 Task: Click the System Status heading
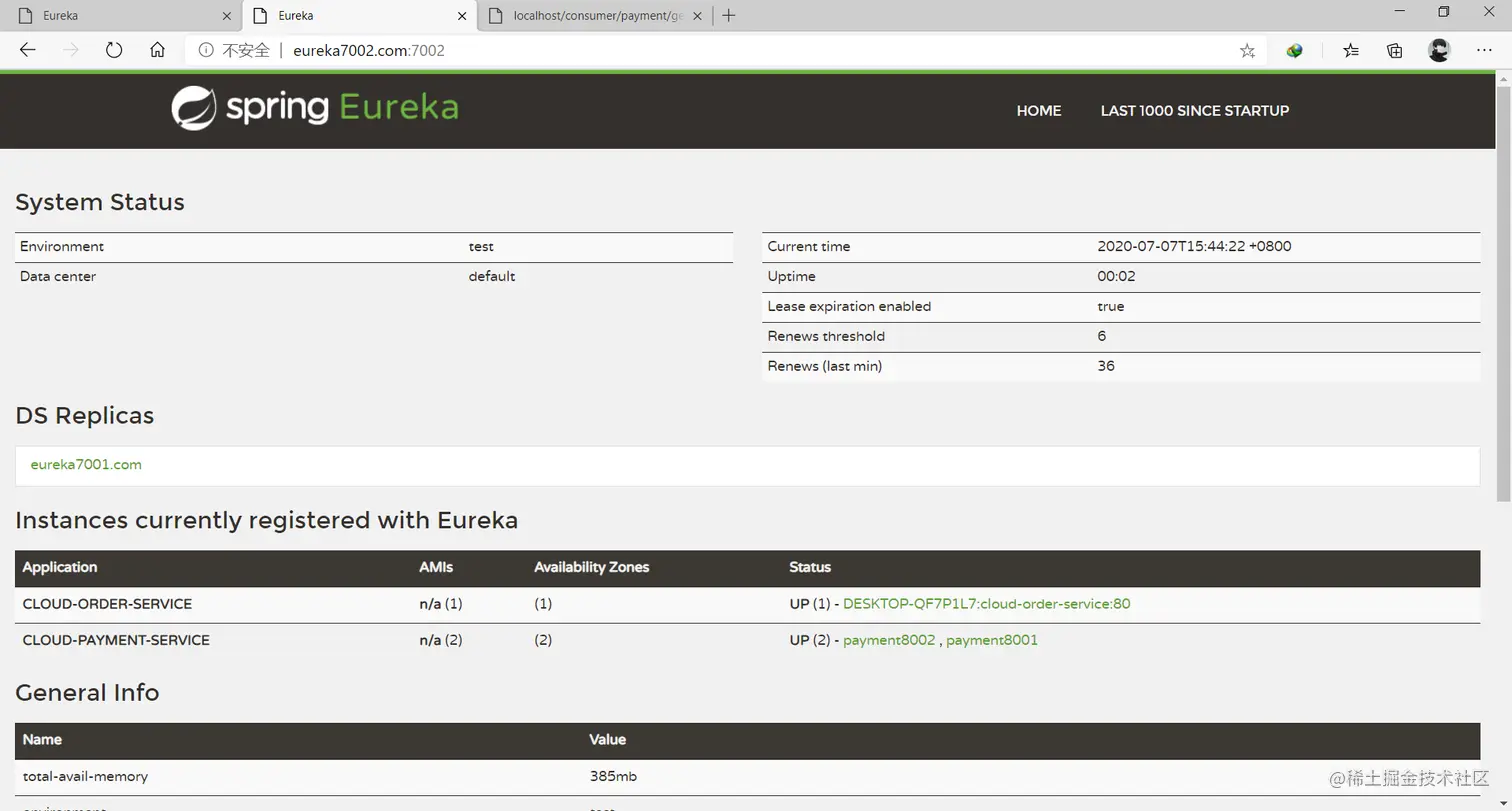click(x=100, y=202)
